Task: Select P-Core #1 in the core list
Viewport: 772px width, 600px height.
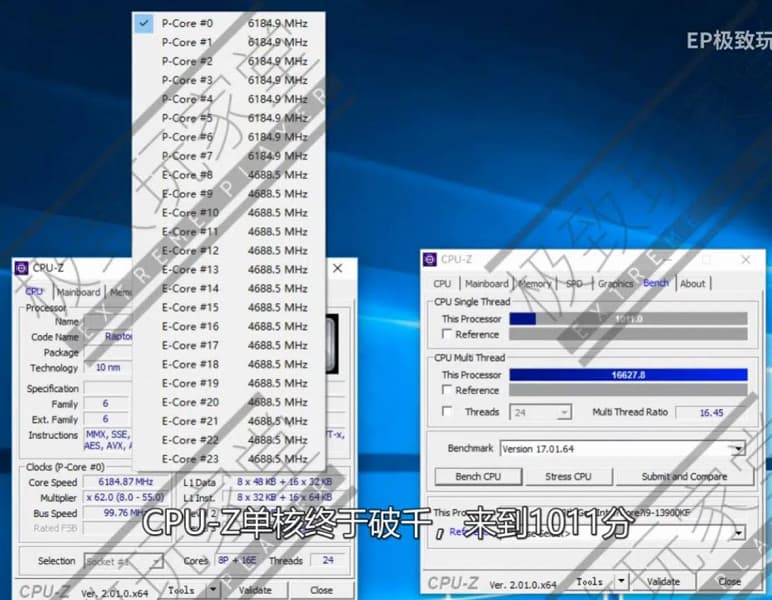Action: point(228,42)
